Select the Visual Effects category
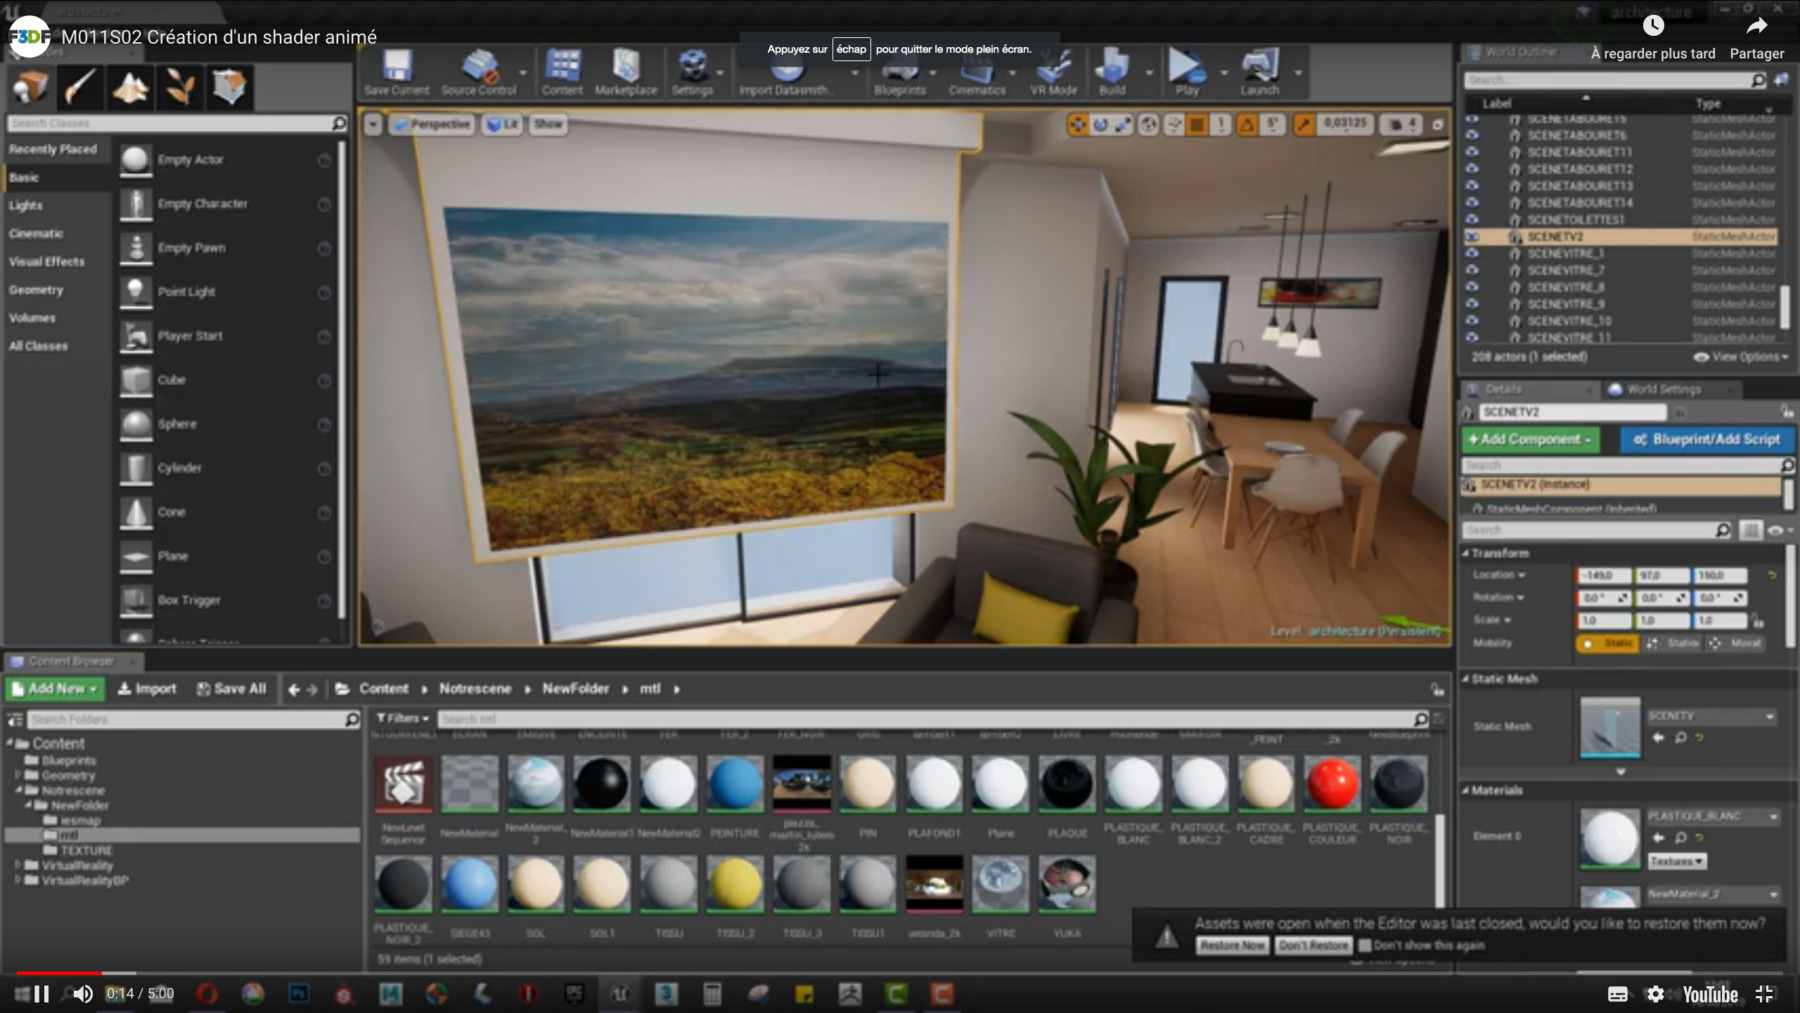 47,261
